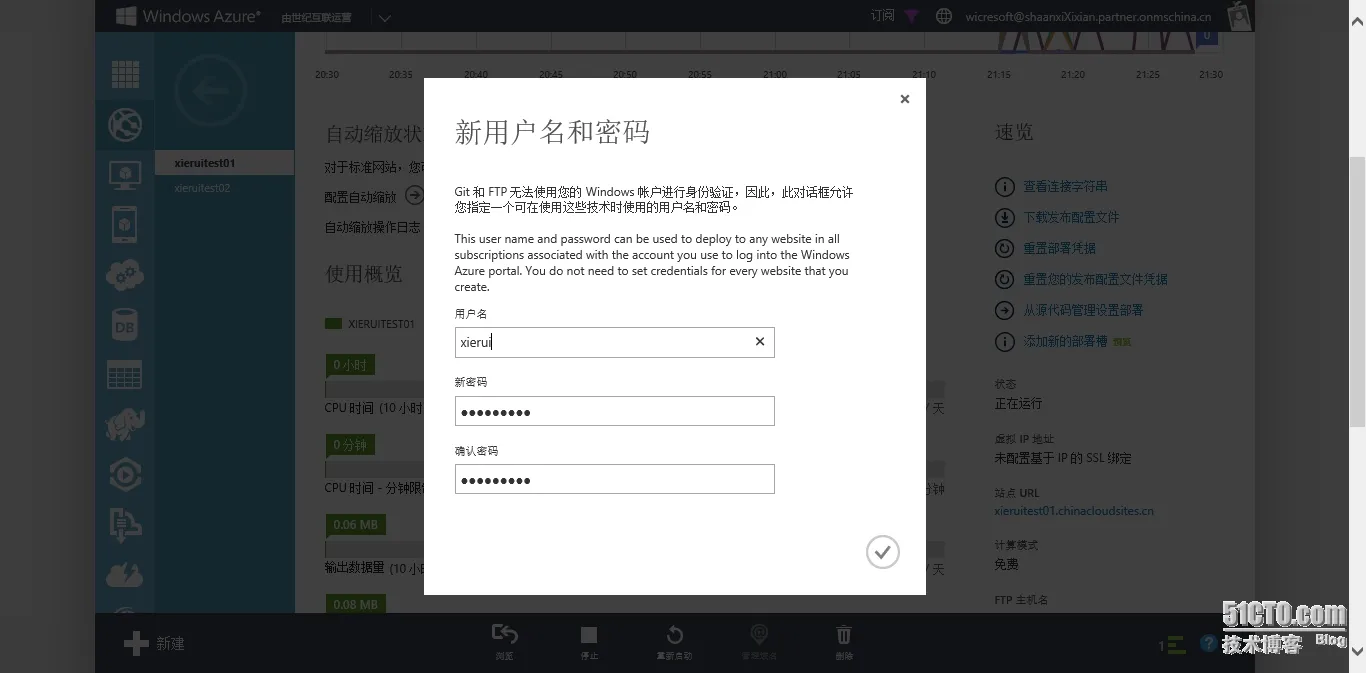Open 重置部署凭据 link

coord(1059,248)
